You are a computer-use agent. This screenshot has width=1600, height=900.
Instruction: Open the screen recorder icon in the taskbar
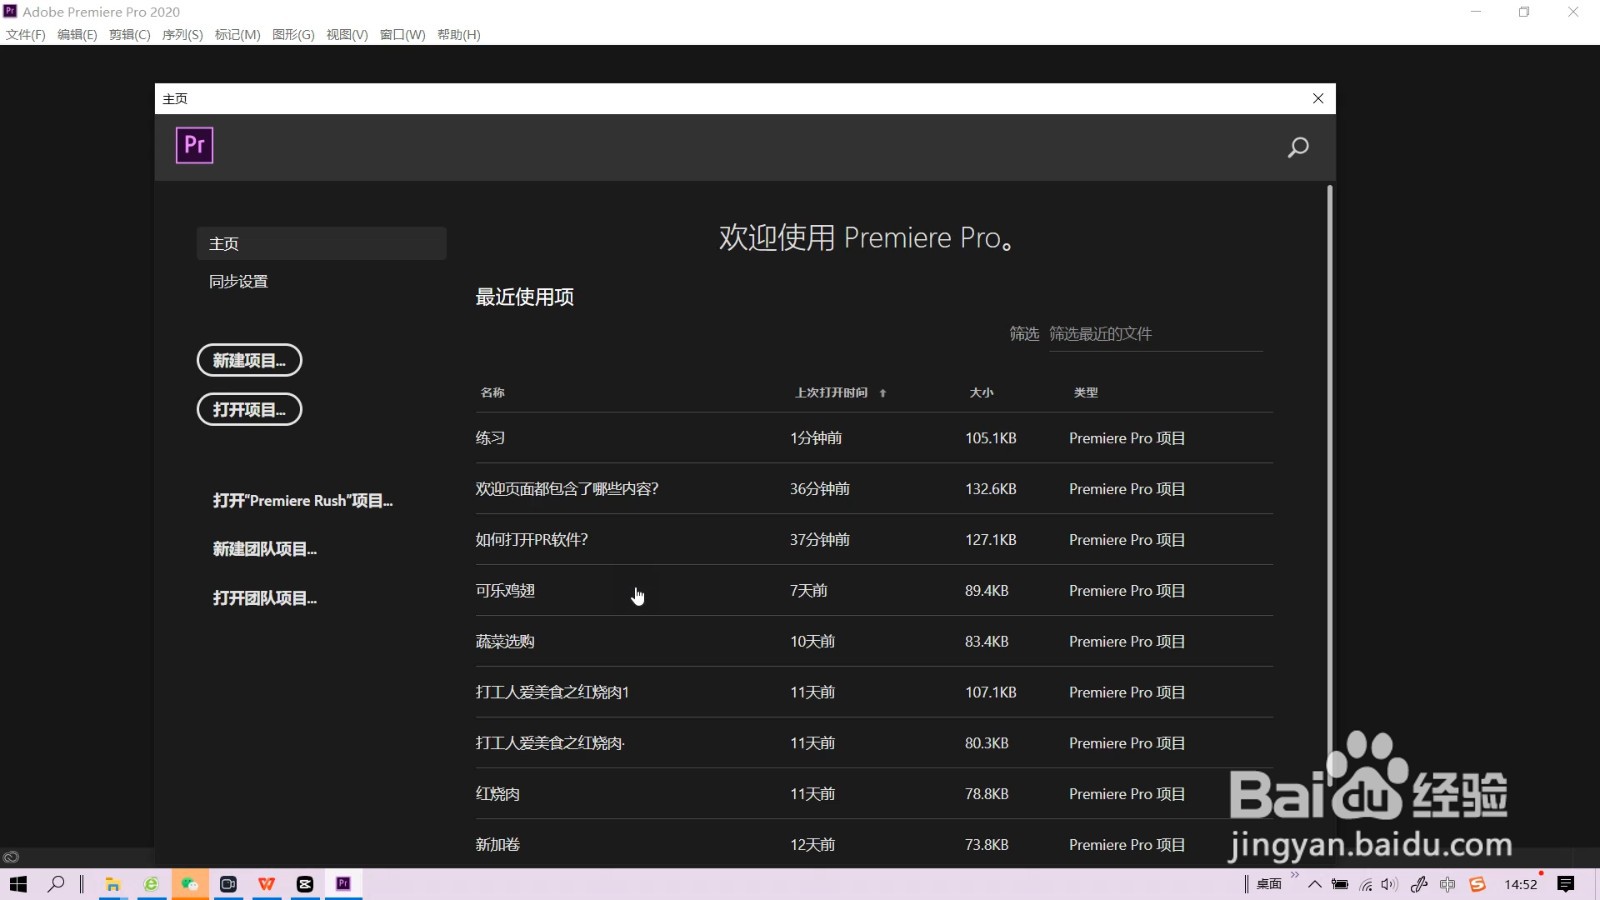(x=228, y=884)
